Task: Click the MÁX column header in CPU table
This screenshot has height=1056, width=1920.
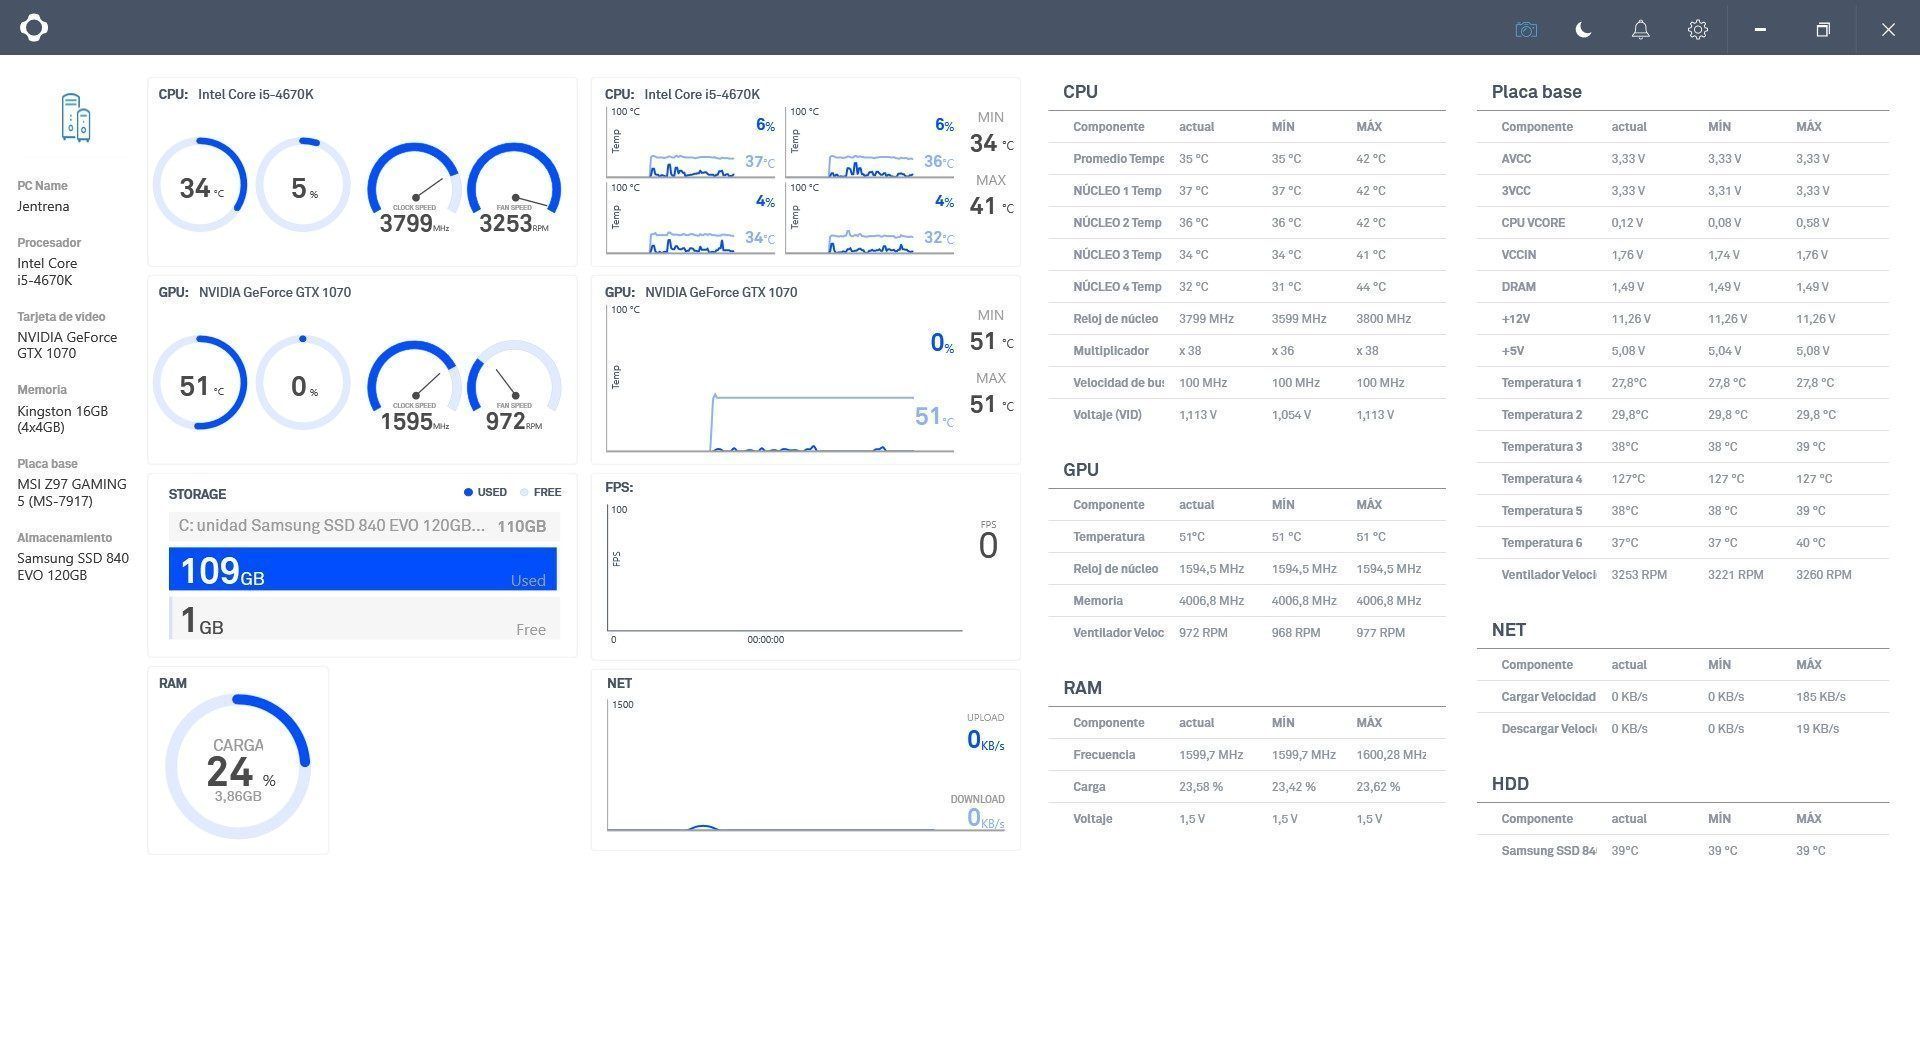Action: [1369, 127]
